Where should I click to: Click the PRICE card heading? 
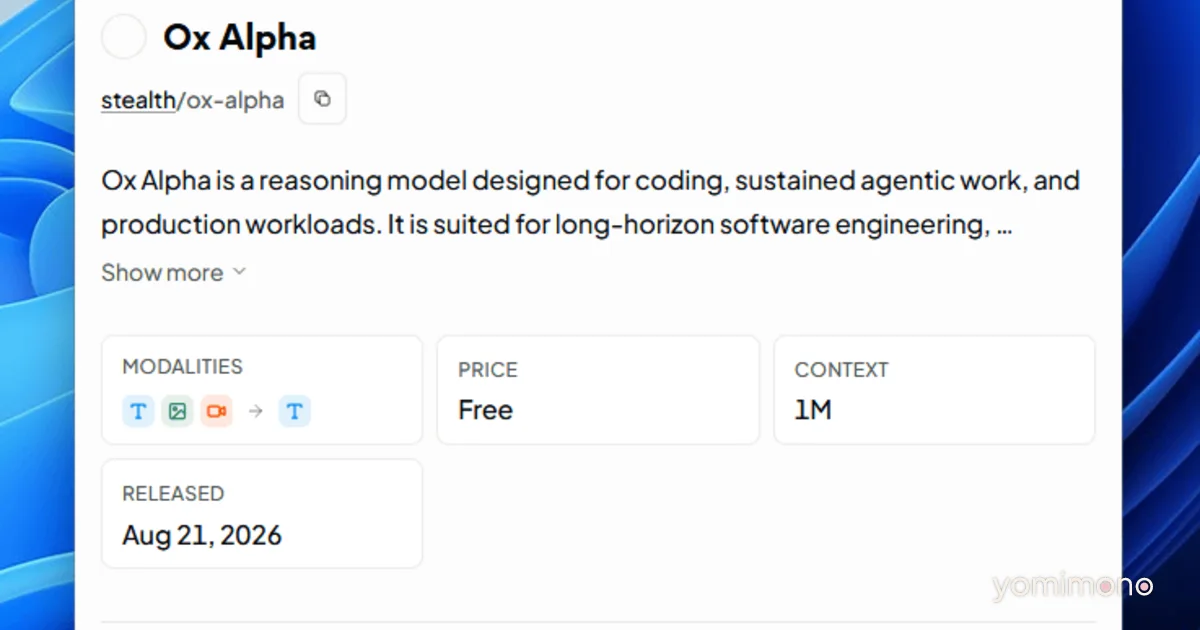click(x=490, y=370)
